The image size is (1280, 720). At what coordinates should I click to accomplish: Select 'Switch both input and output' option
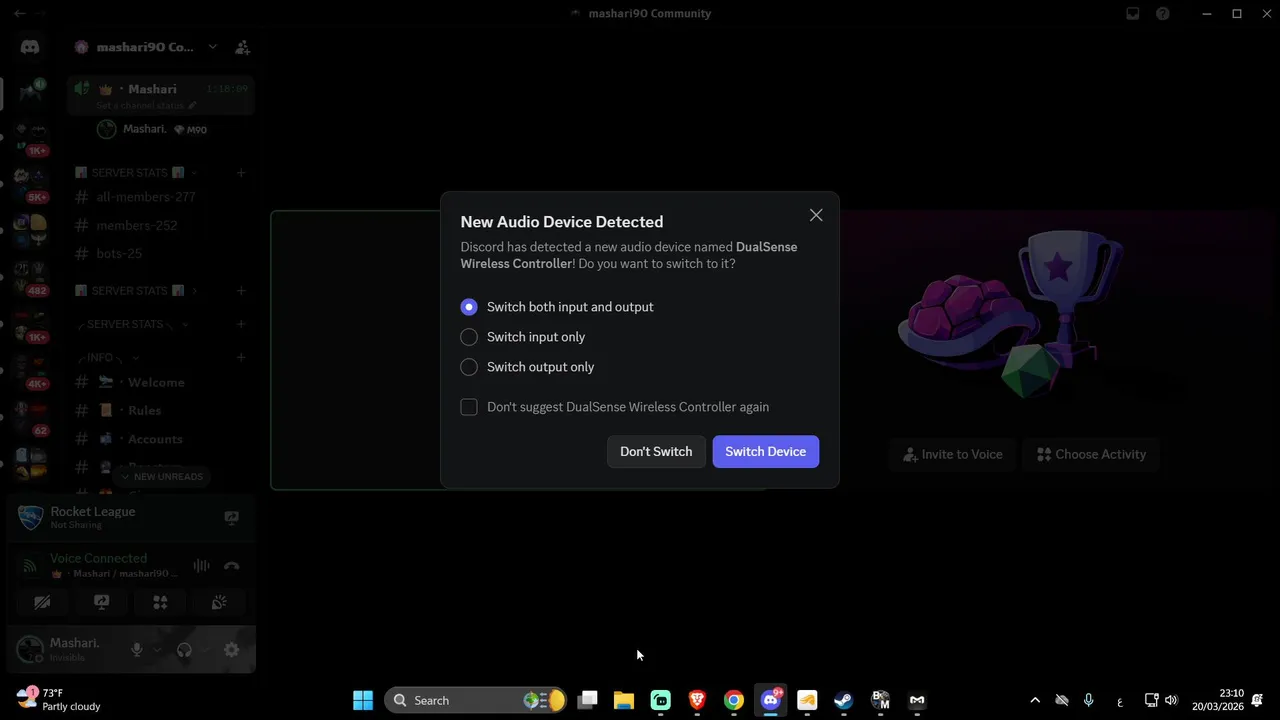pos(557,307)
